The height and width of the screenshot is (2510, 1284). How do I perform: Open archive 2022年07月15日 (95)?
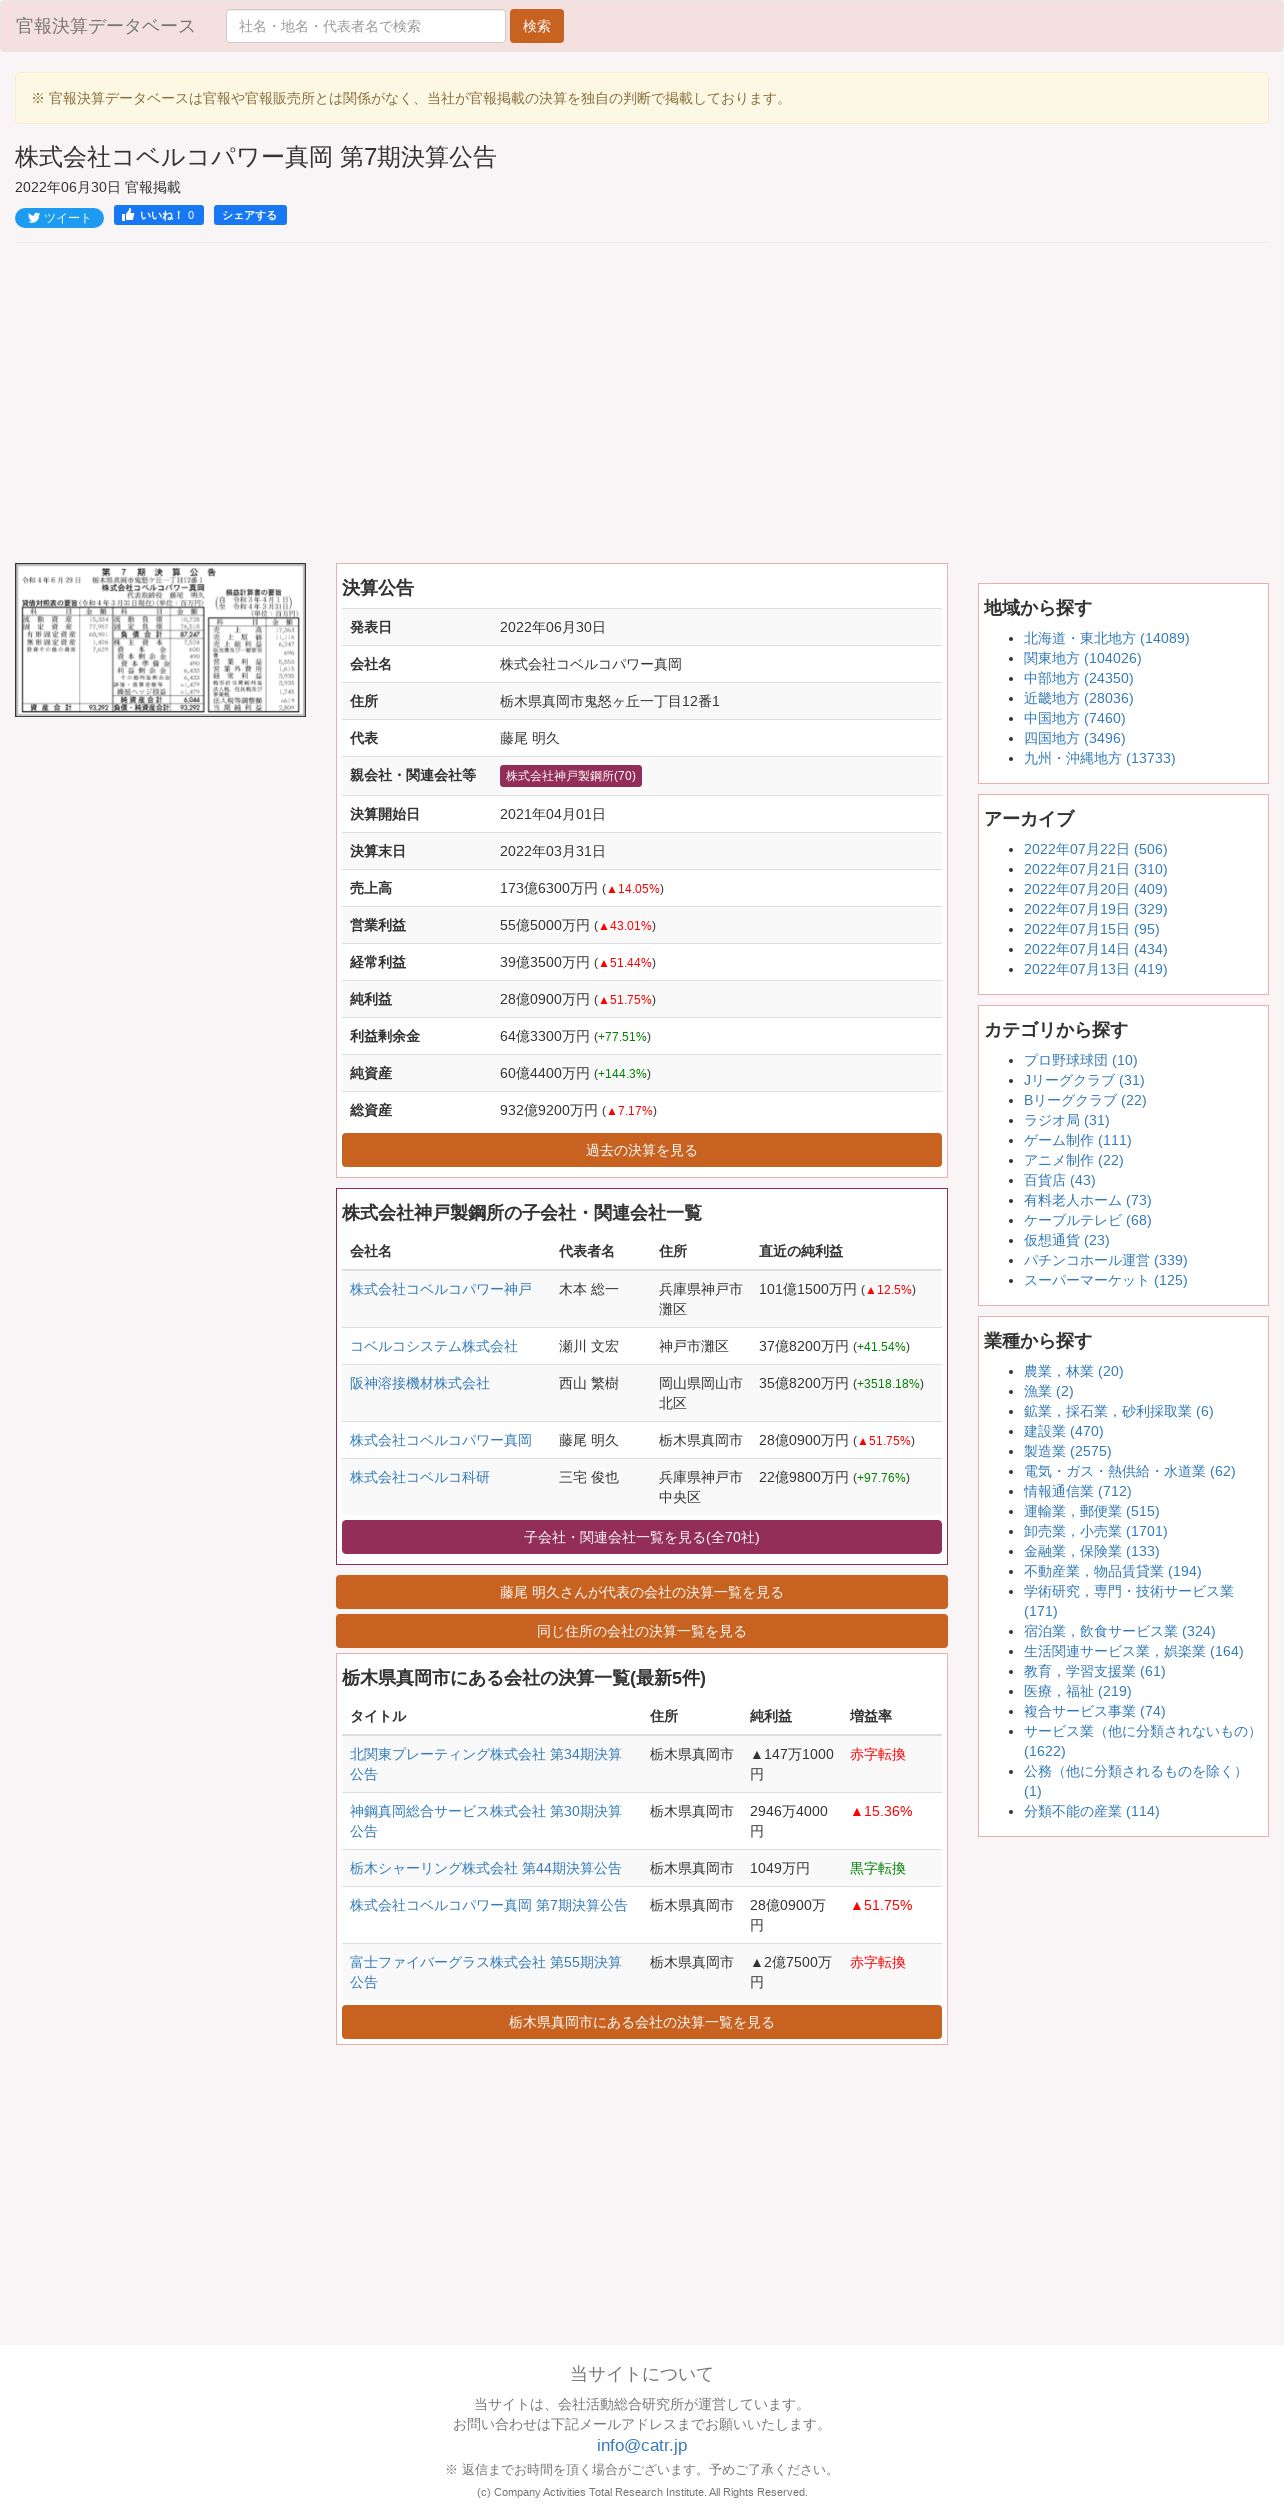(x=1091, y=929)
